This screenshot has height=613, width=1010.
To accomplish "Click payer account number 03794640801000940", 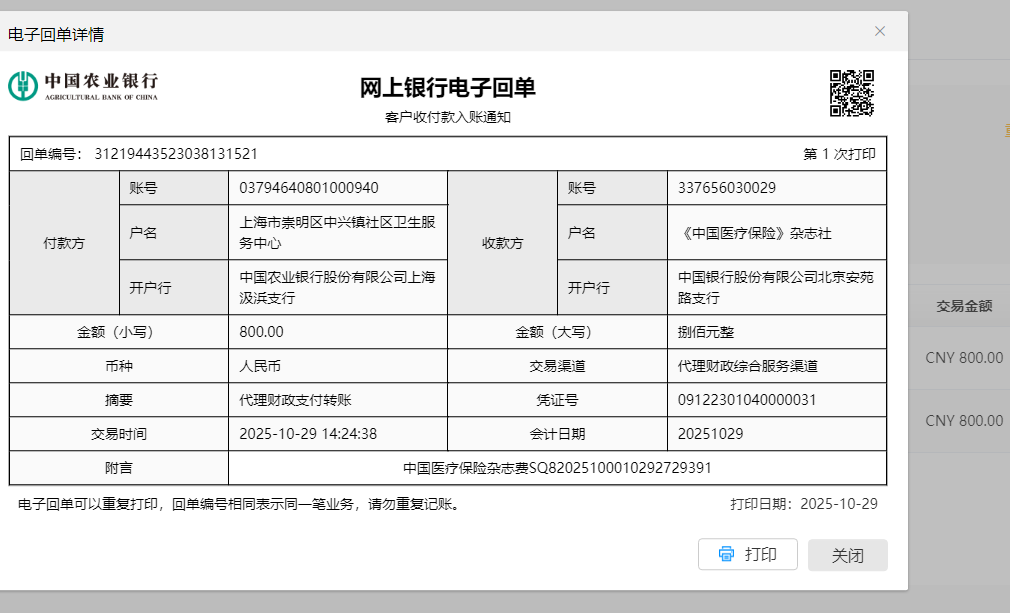I will (308, 188).
